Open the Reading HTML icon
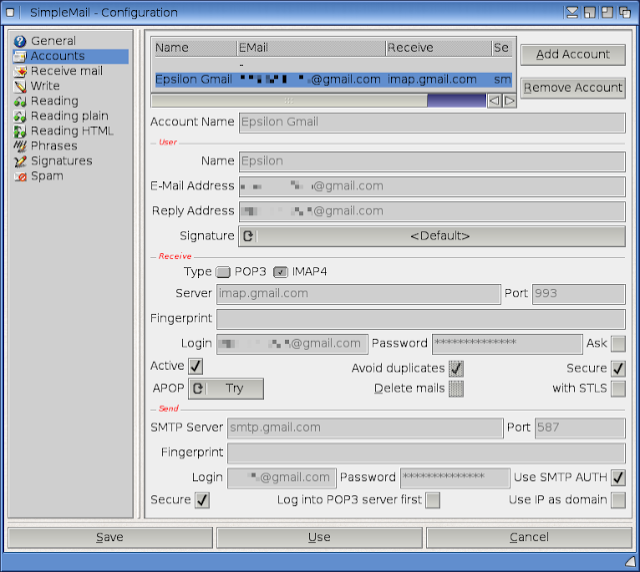The height and width of the screenshot is (572, 640). (x=20, y=131)
